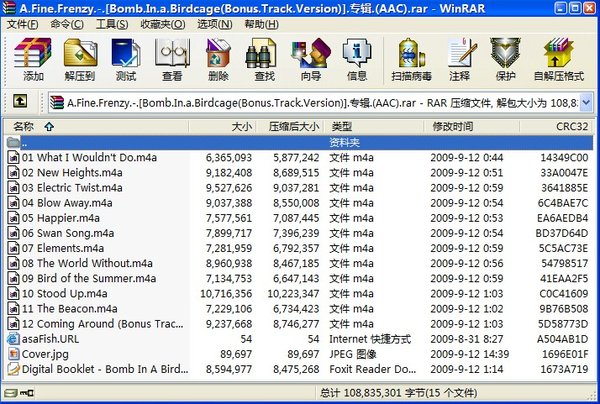Click the archive path address field

(x=314, y=103)
